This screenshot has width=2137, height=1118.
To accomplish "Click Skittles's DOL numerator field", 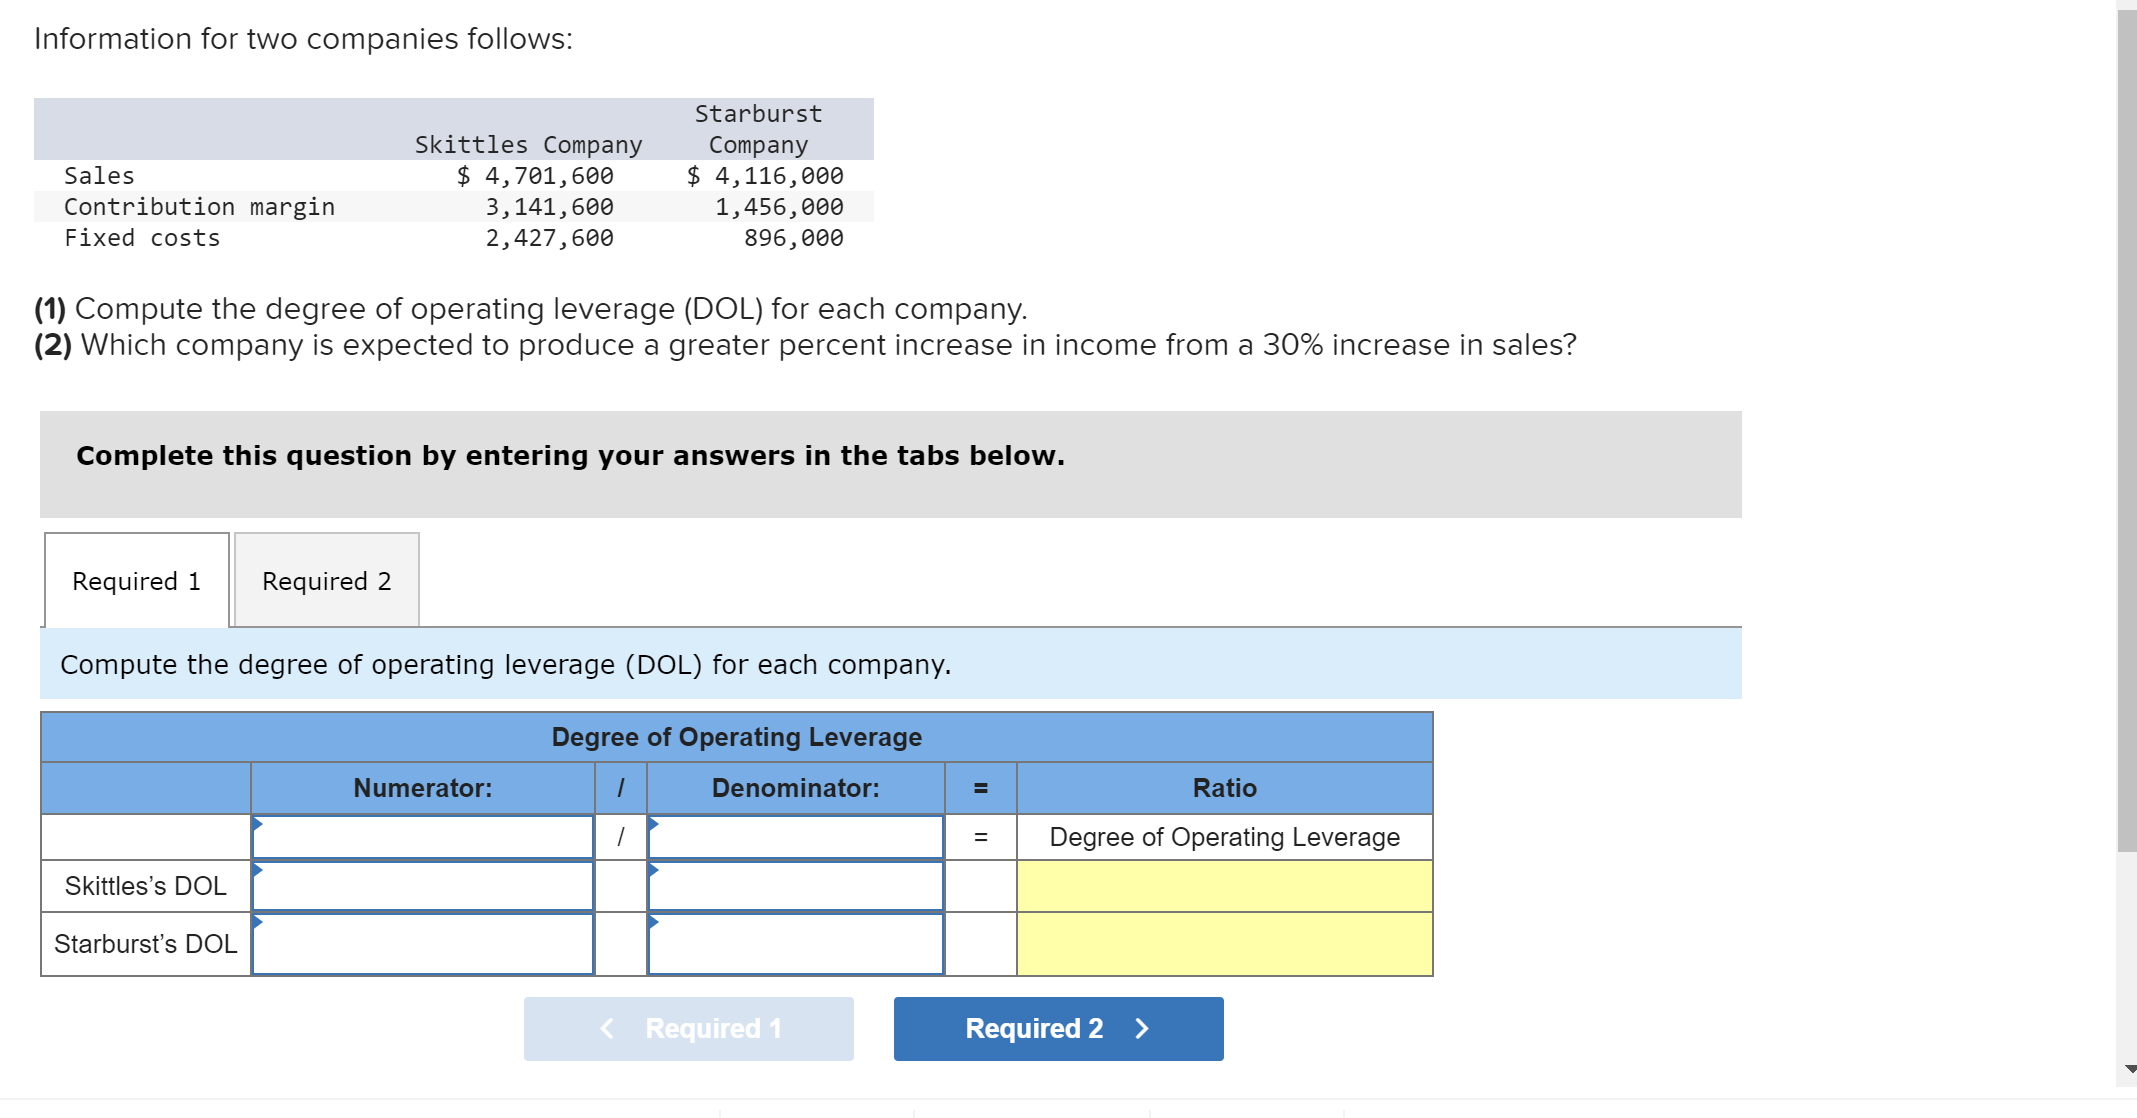I will (423, 886).
